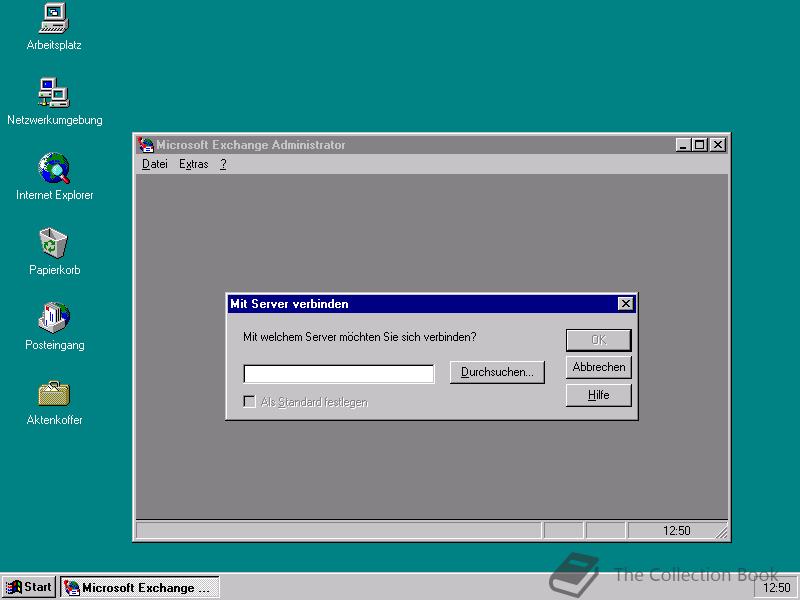Open the ? help menu

tap(223, 164)
